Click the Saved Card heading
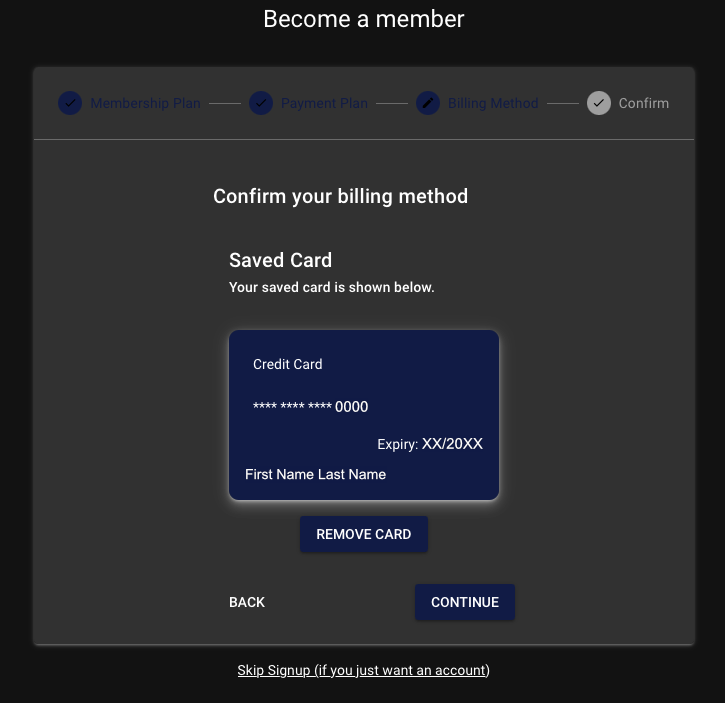The height and width of the screenshot is (703, 725). pyautogui.click(x=280, y=260)
